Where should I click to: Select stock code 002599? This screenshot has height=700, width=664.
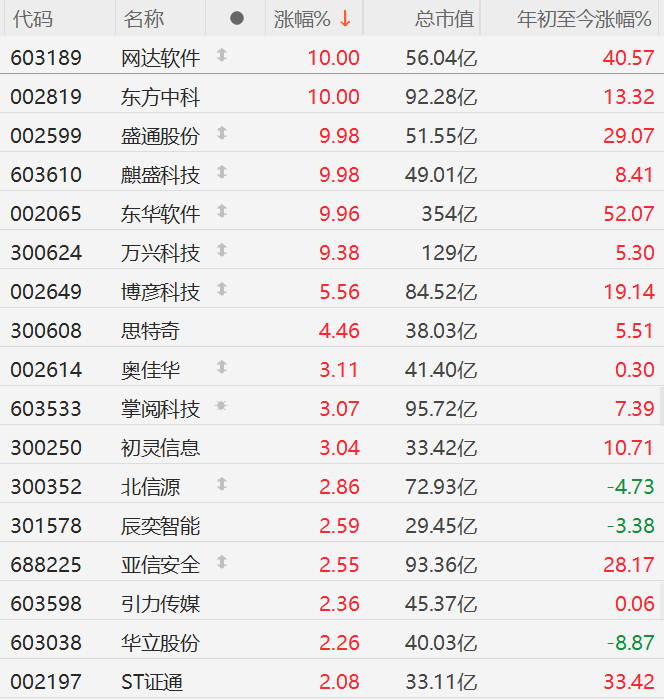pyautogui.click(x=46, y=136)
